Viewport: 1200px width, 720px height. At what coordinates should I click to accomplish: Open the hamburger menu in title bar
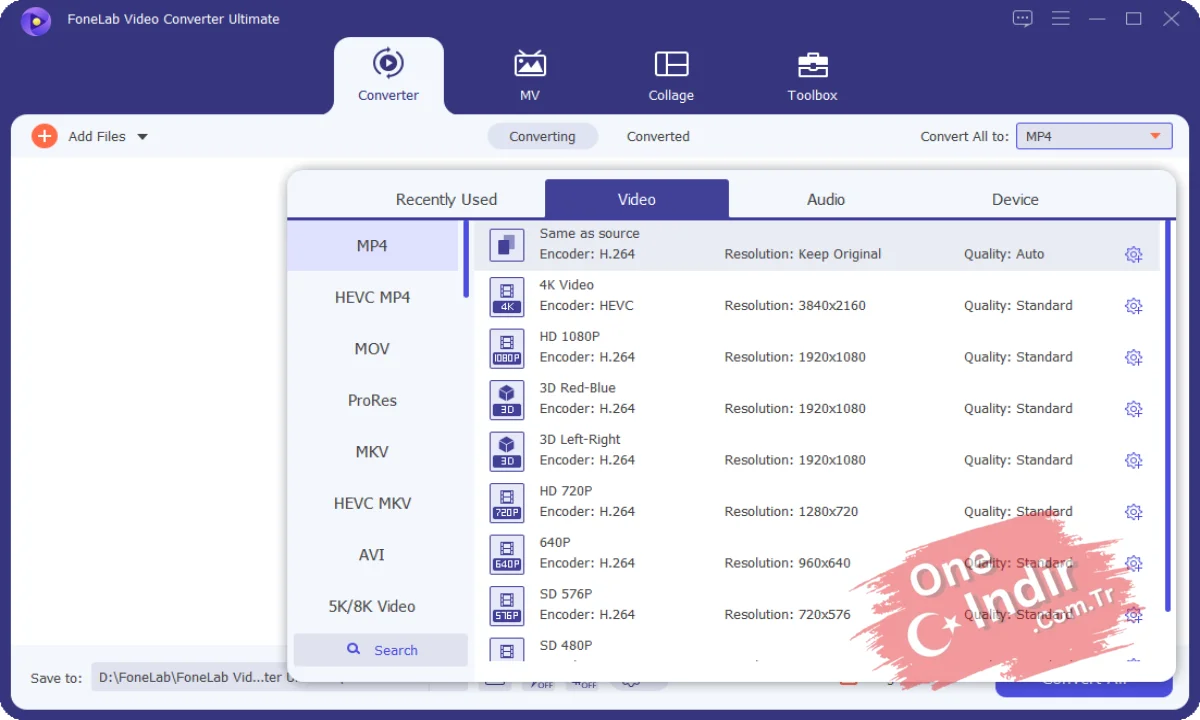pos(1061,19)
